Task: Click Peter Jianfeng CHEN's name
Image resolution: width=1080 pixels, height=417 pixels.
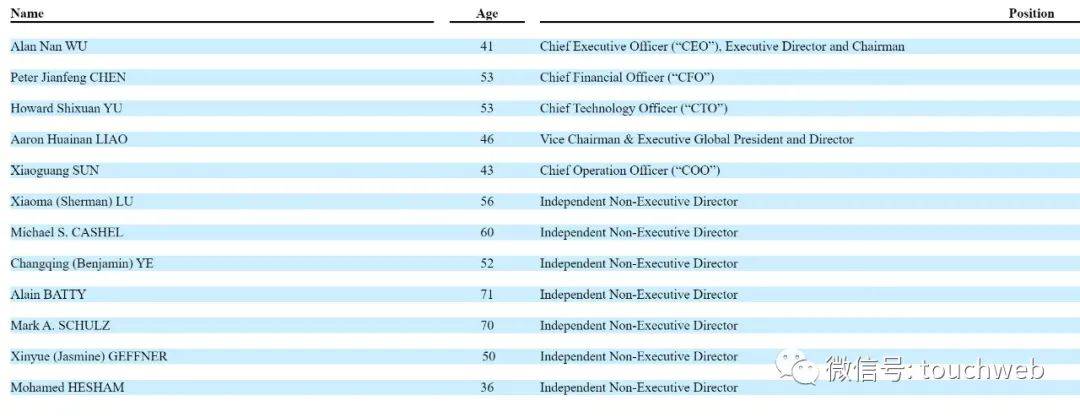Action: (68, 77)
